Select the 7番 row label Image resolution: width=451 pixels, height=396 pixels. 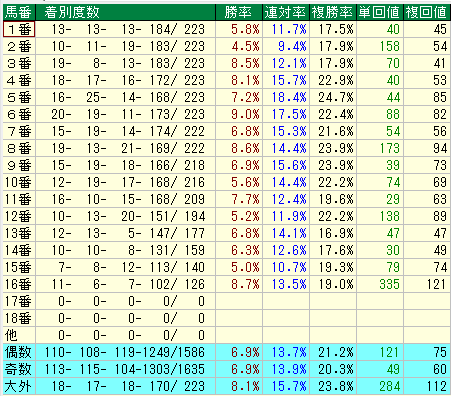[x=19, y=131]
